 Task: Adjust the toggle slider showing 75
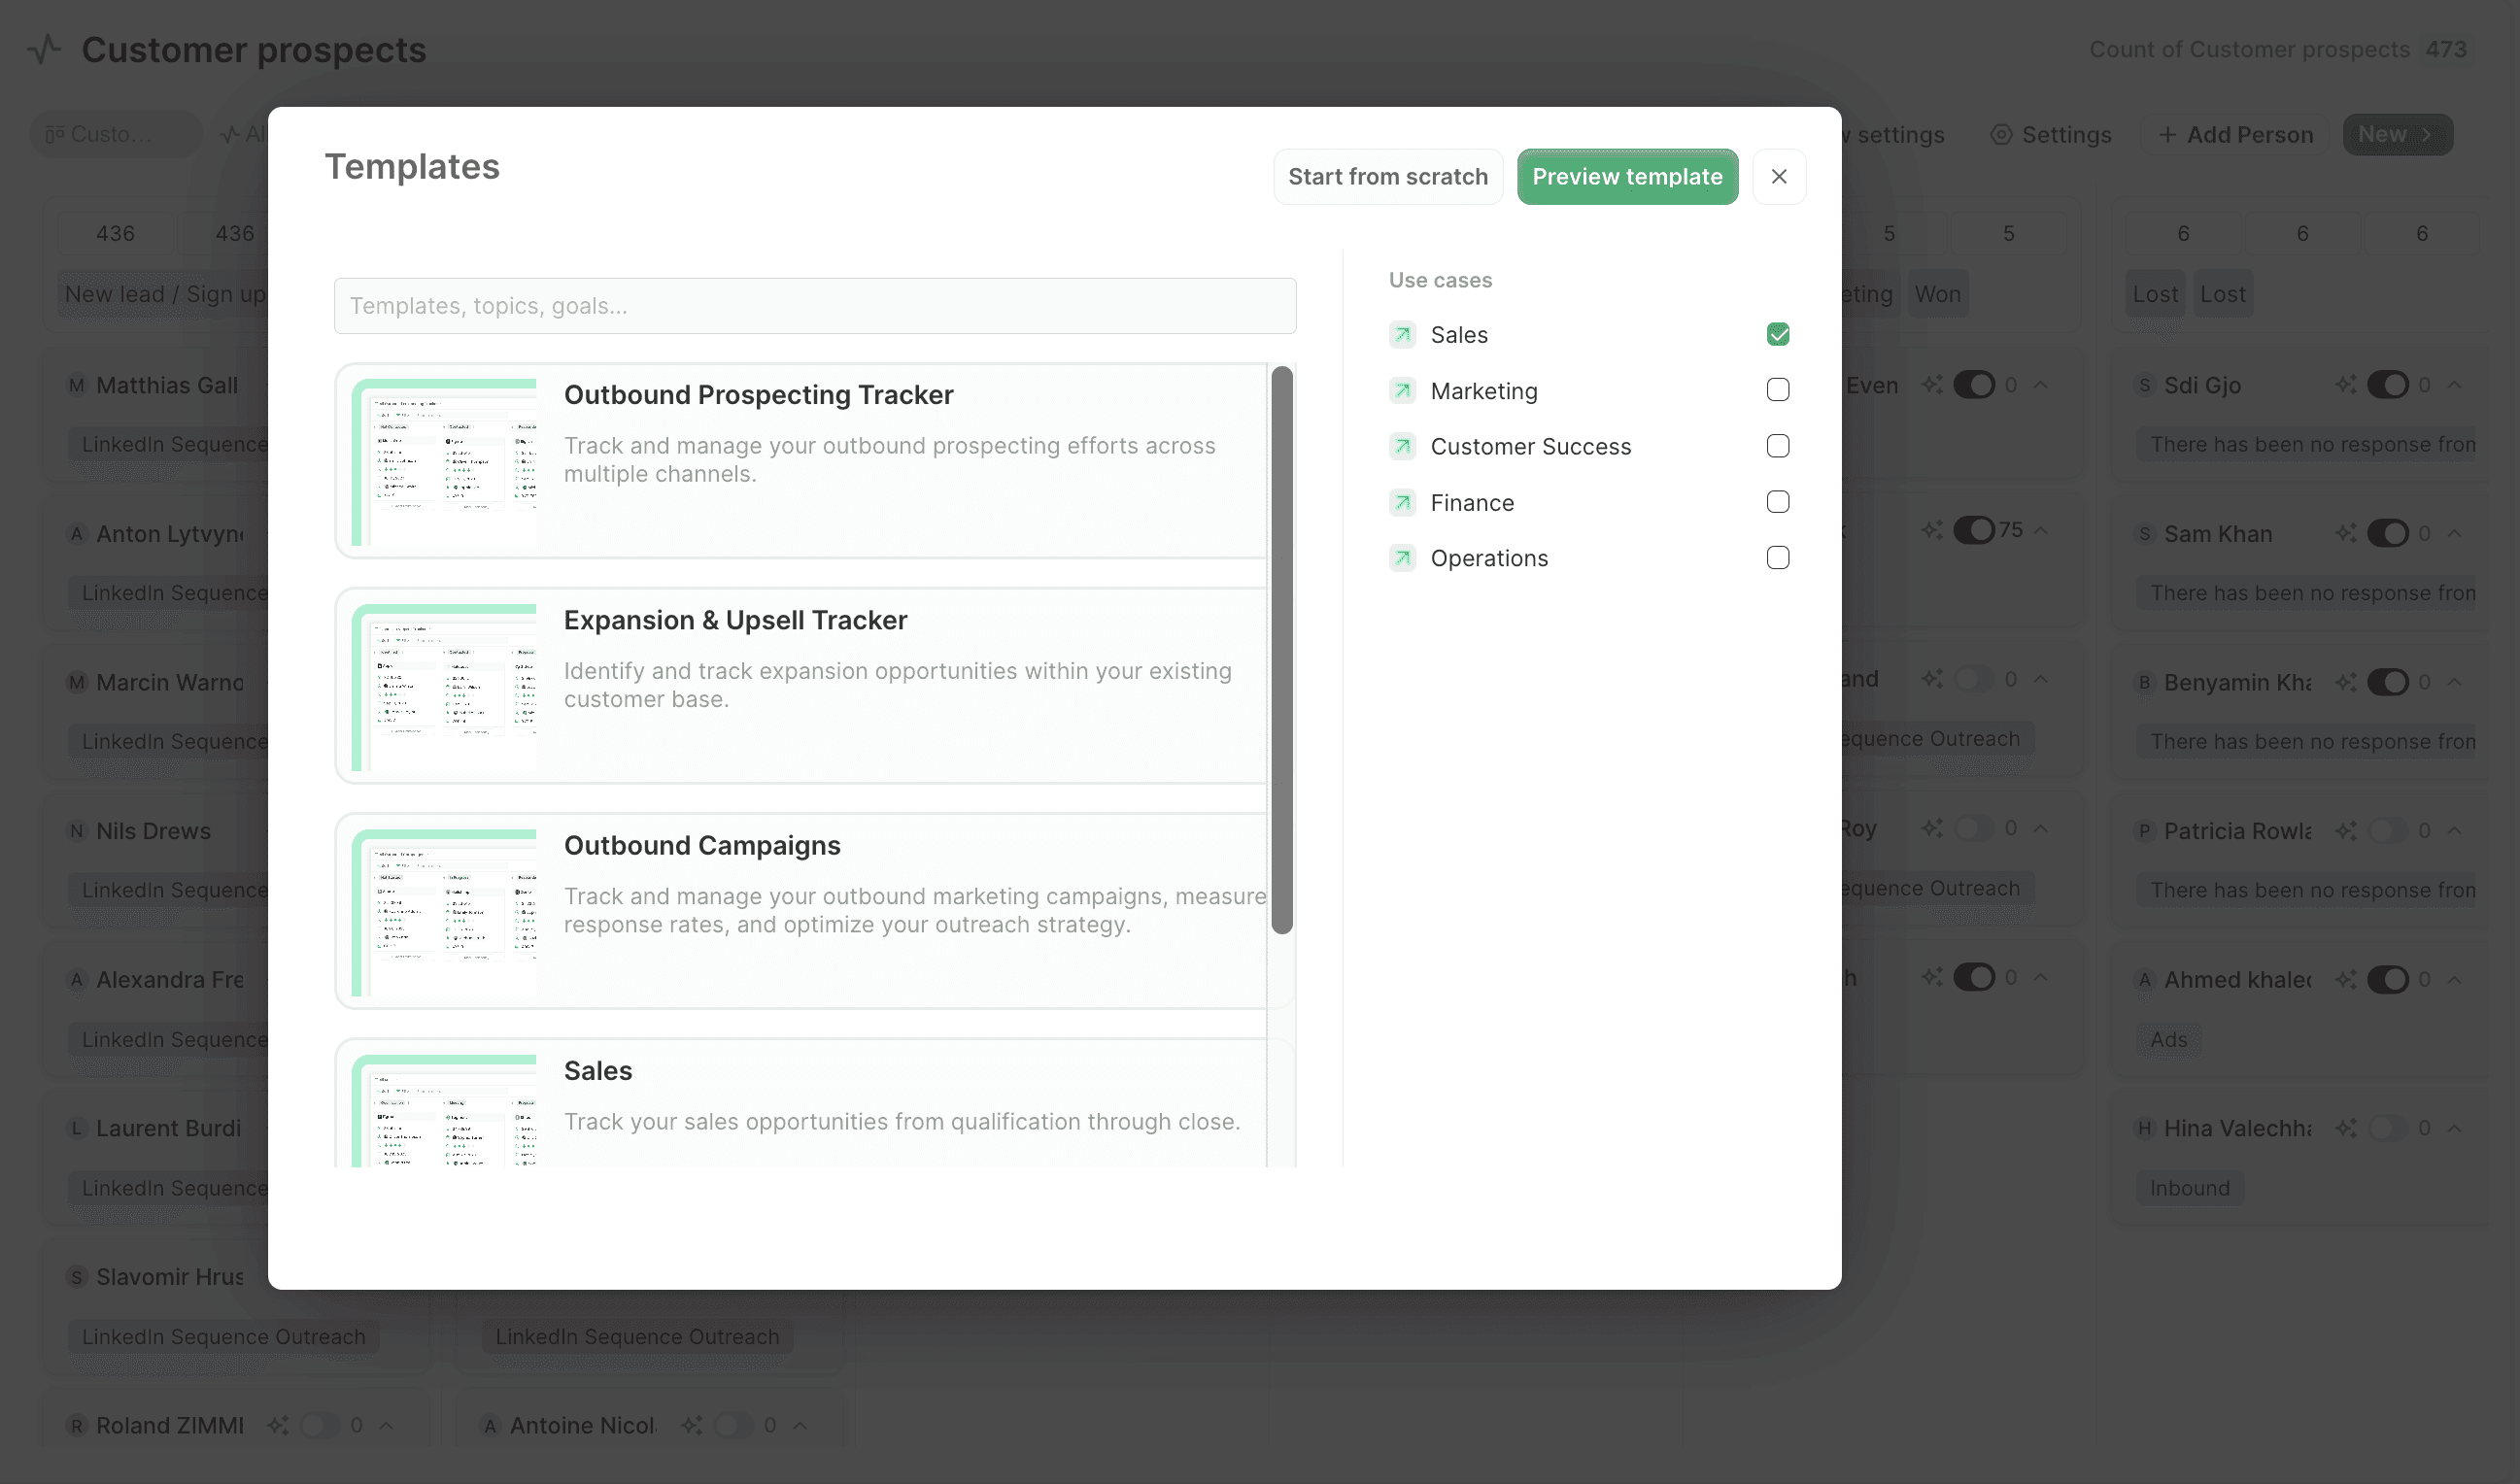(1975, 530)
